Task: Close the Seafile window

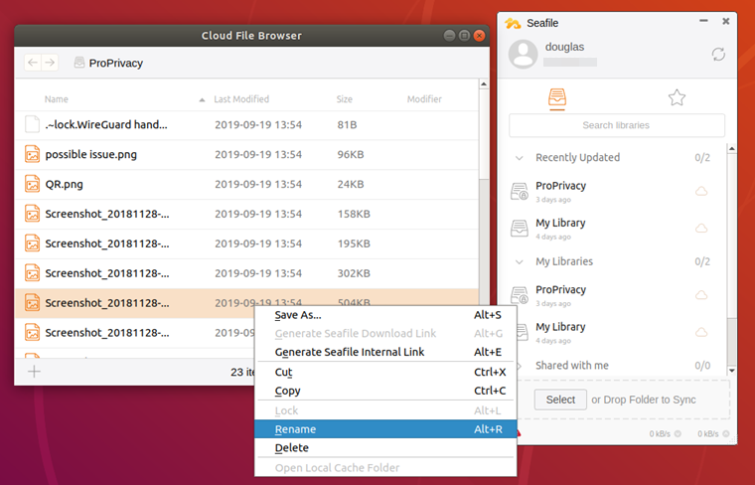Action: (726, 21)
